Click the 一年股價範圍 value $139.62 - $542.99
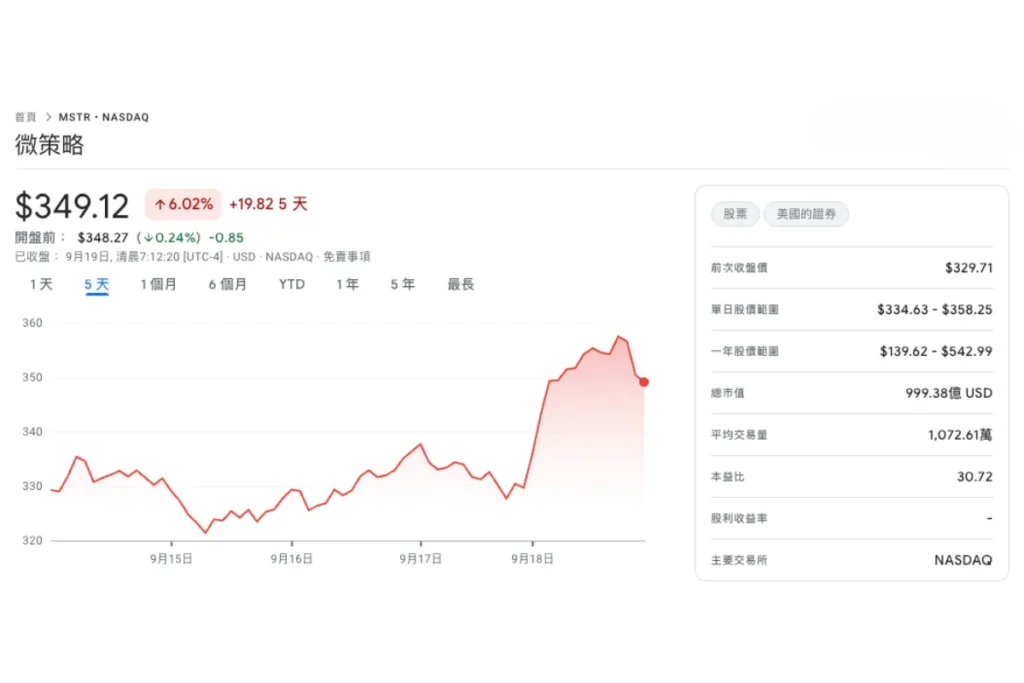This screenshot has height=683, width=1024. pyautogui.click(x=936, y=351)
